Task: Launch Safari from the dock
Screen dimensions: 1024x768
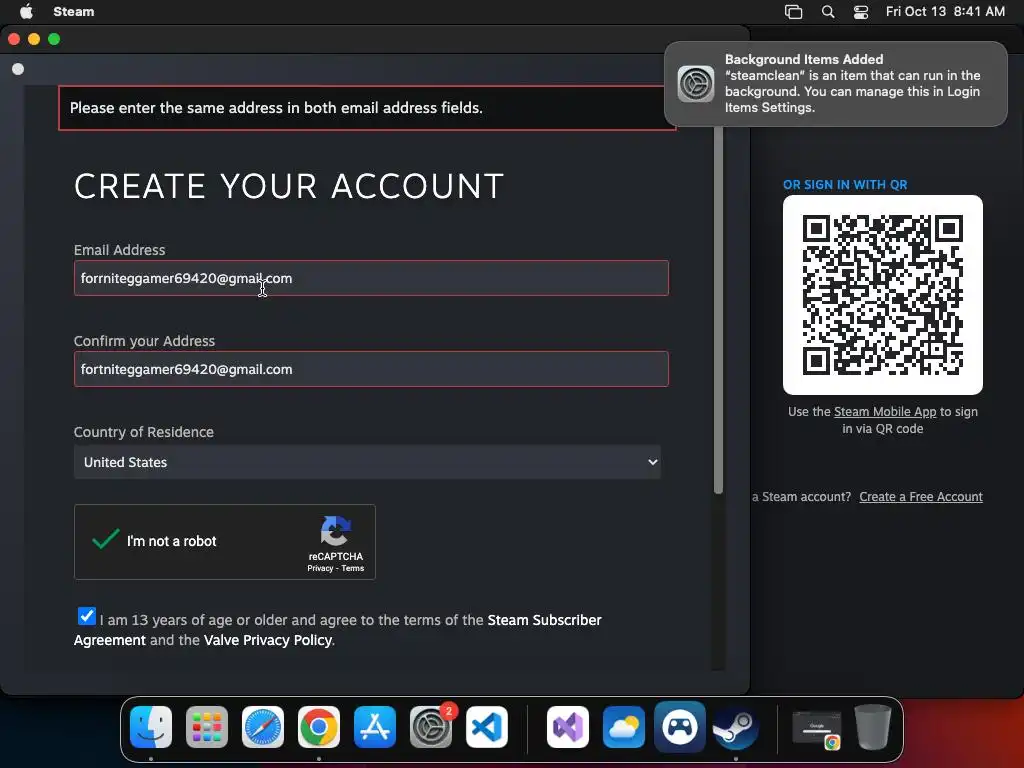Action: pyautogui.click(x=263, y=727)
